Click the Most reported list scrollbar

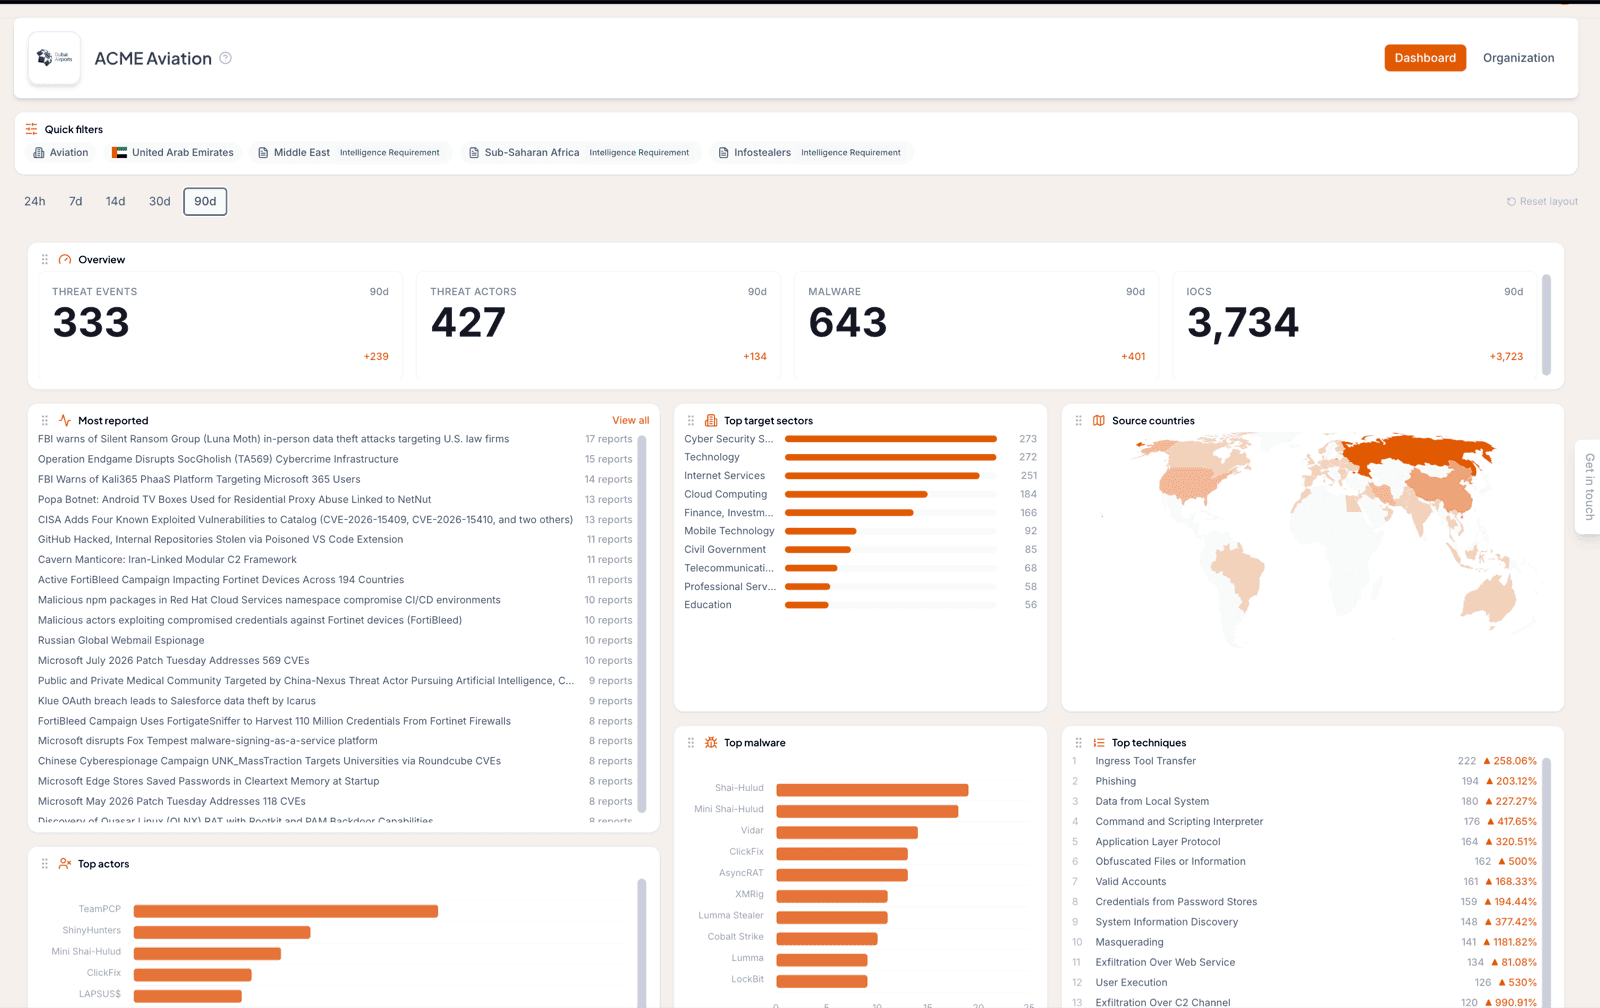(x=642, y=624)
